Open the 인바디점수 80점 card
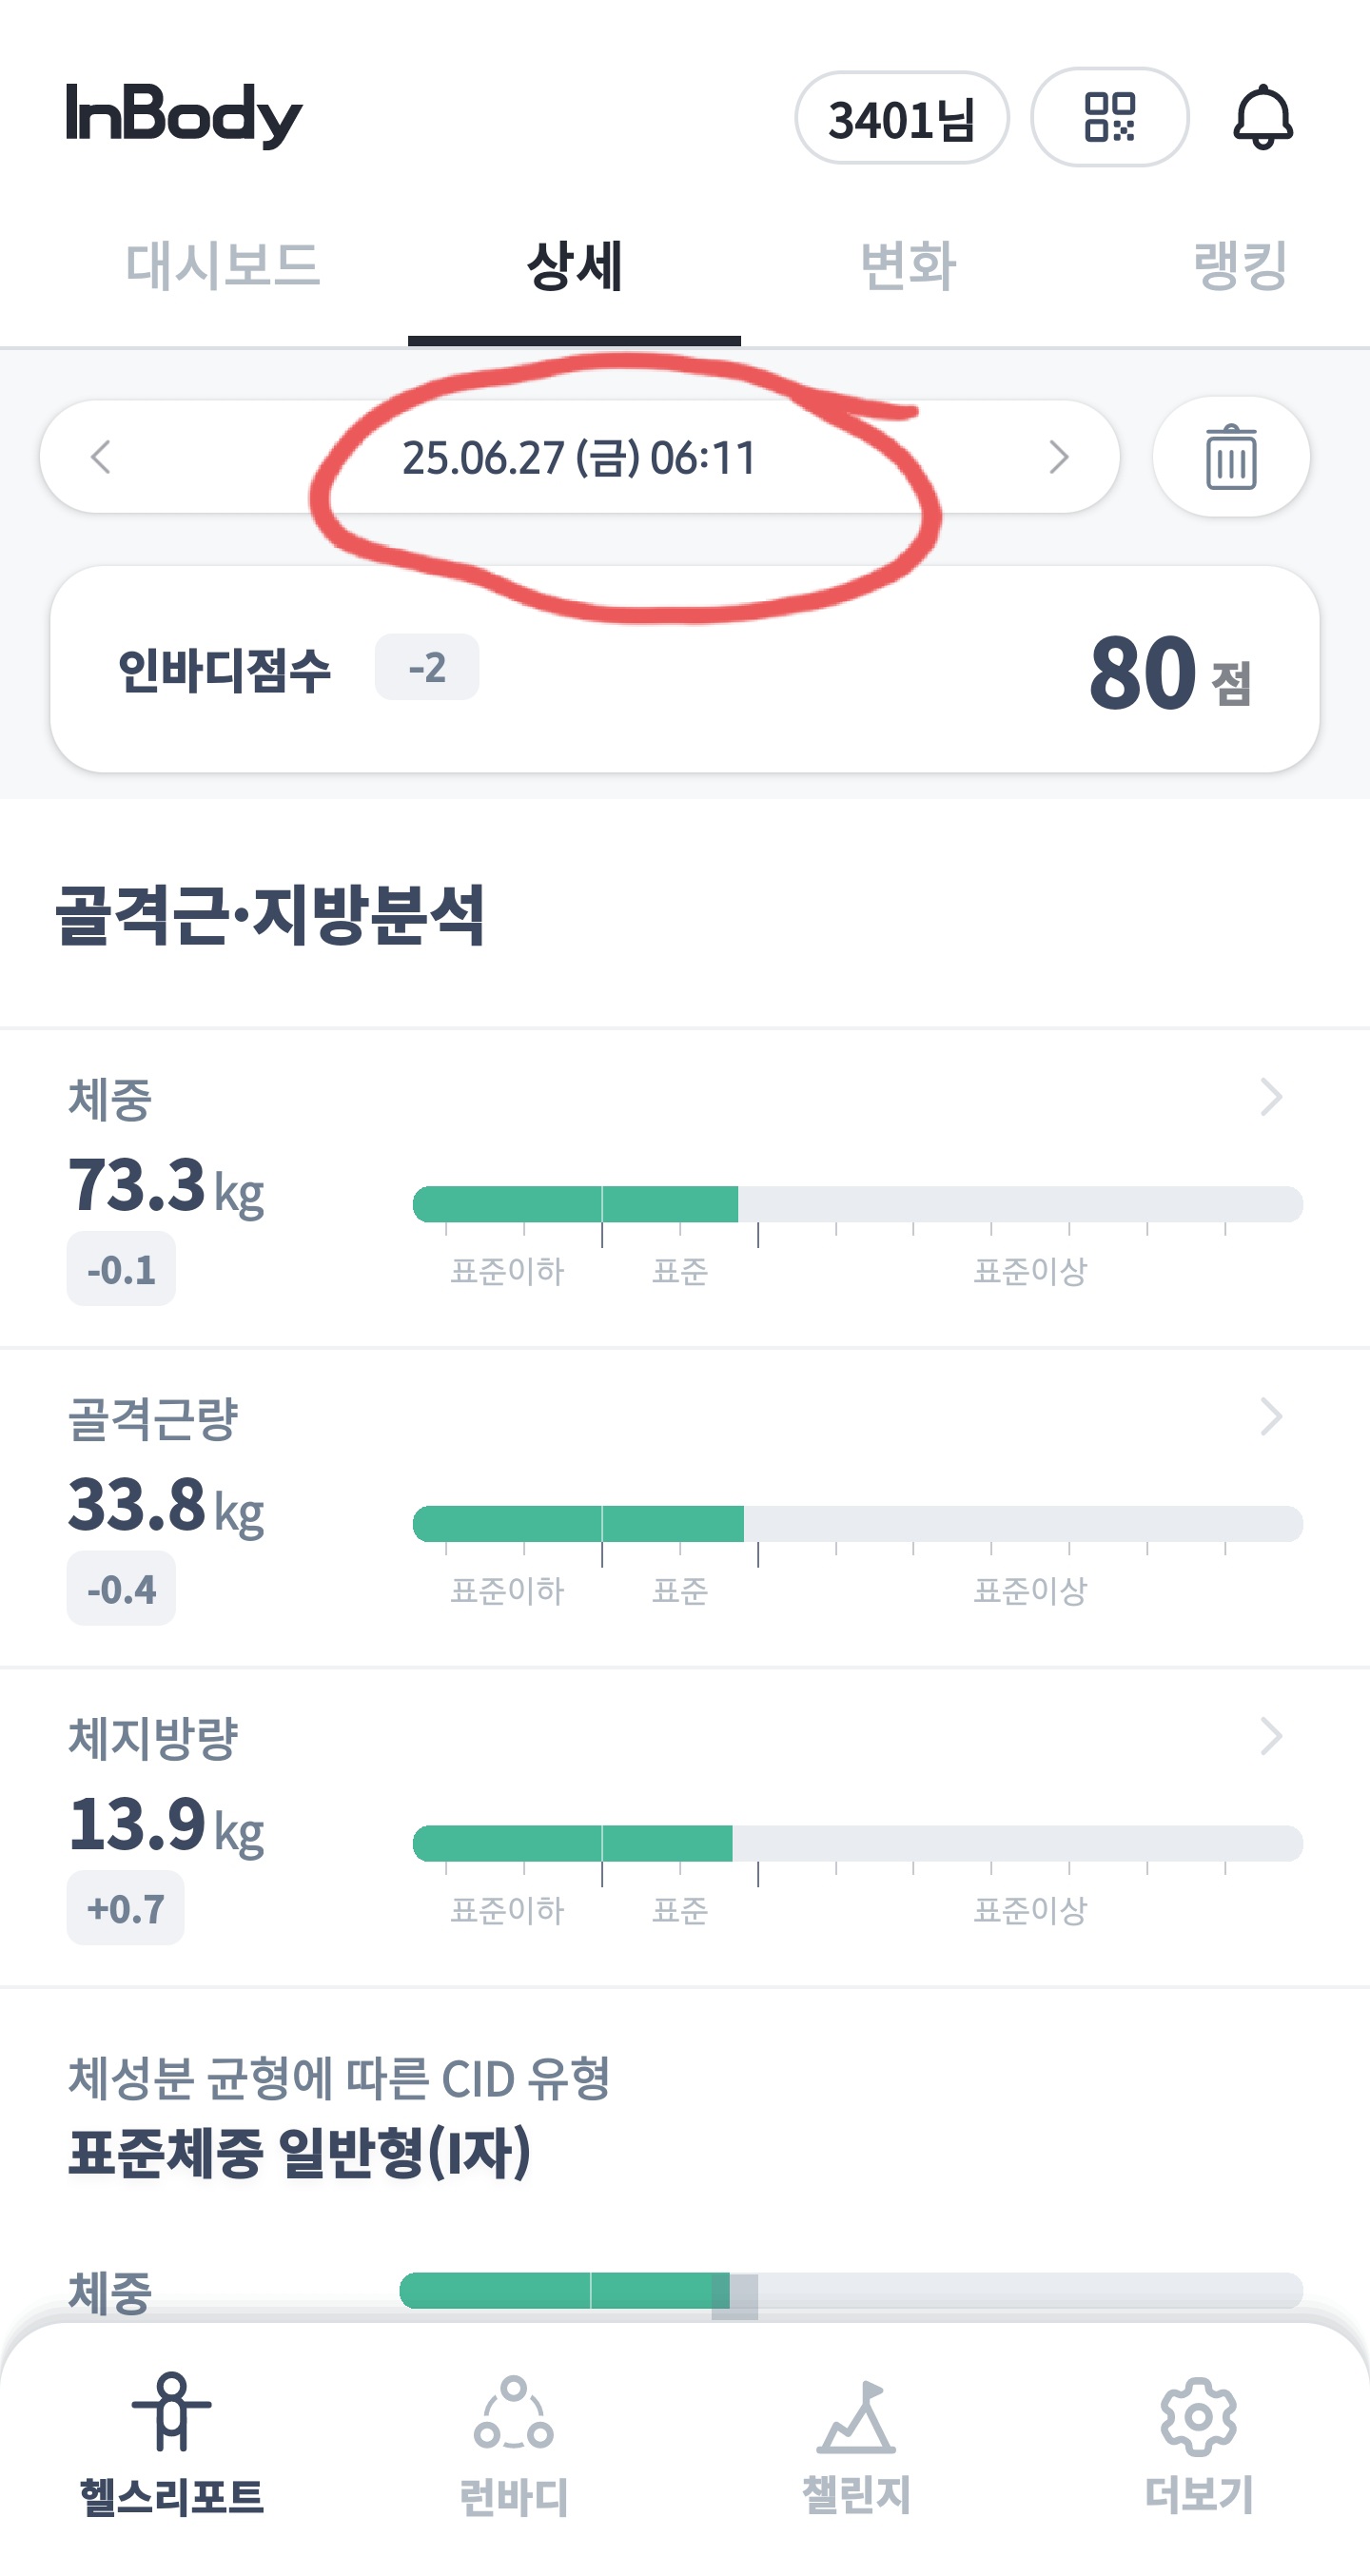This screenshot has height=2576, width=1370. point(685,669)
